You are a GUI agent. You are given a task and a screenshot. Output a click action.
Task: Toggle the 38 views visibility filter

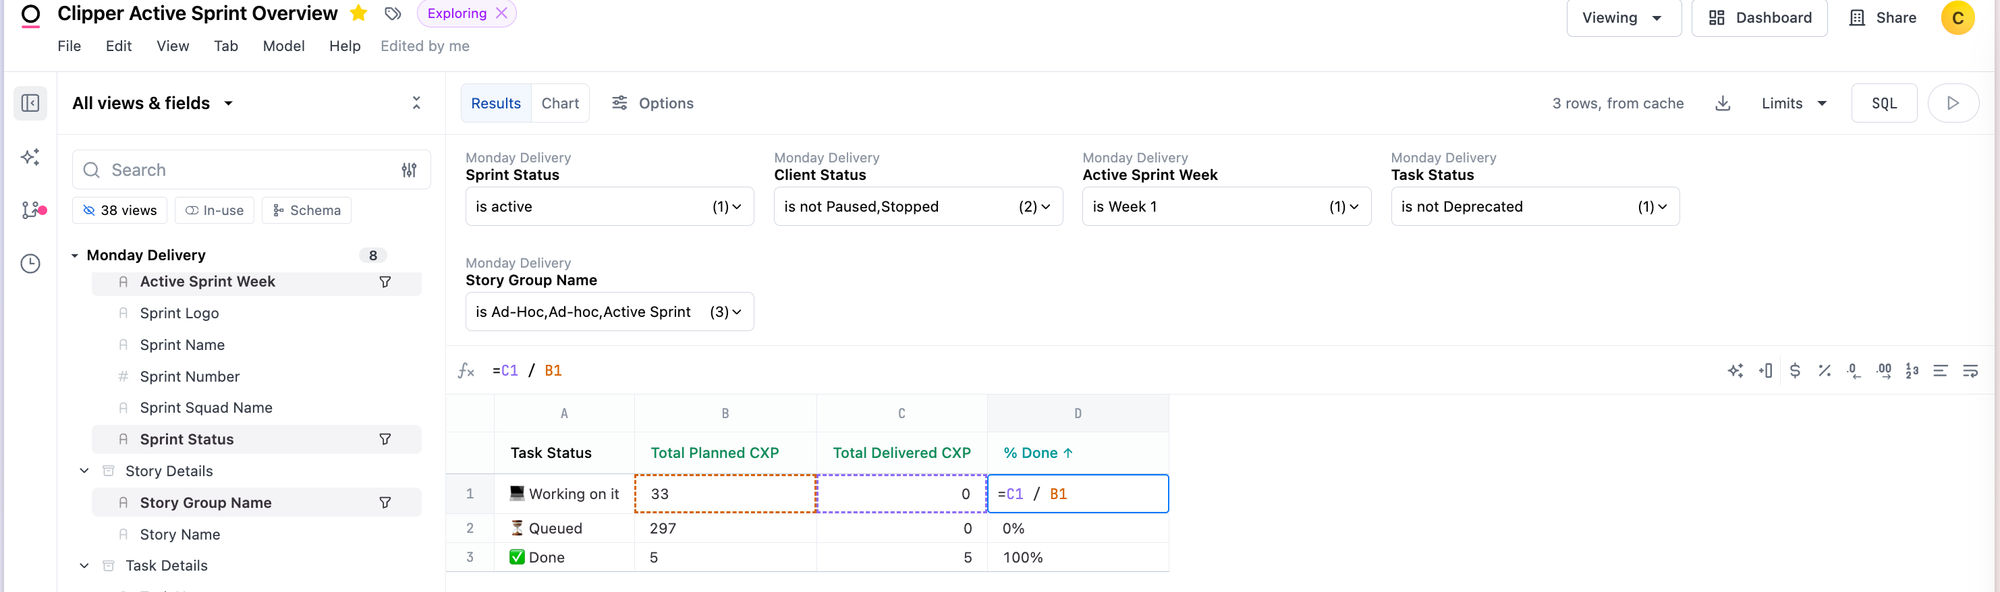[x=120, y=210]
